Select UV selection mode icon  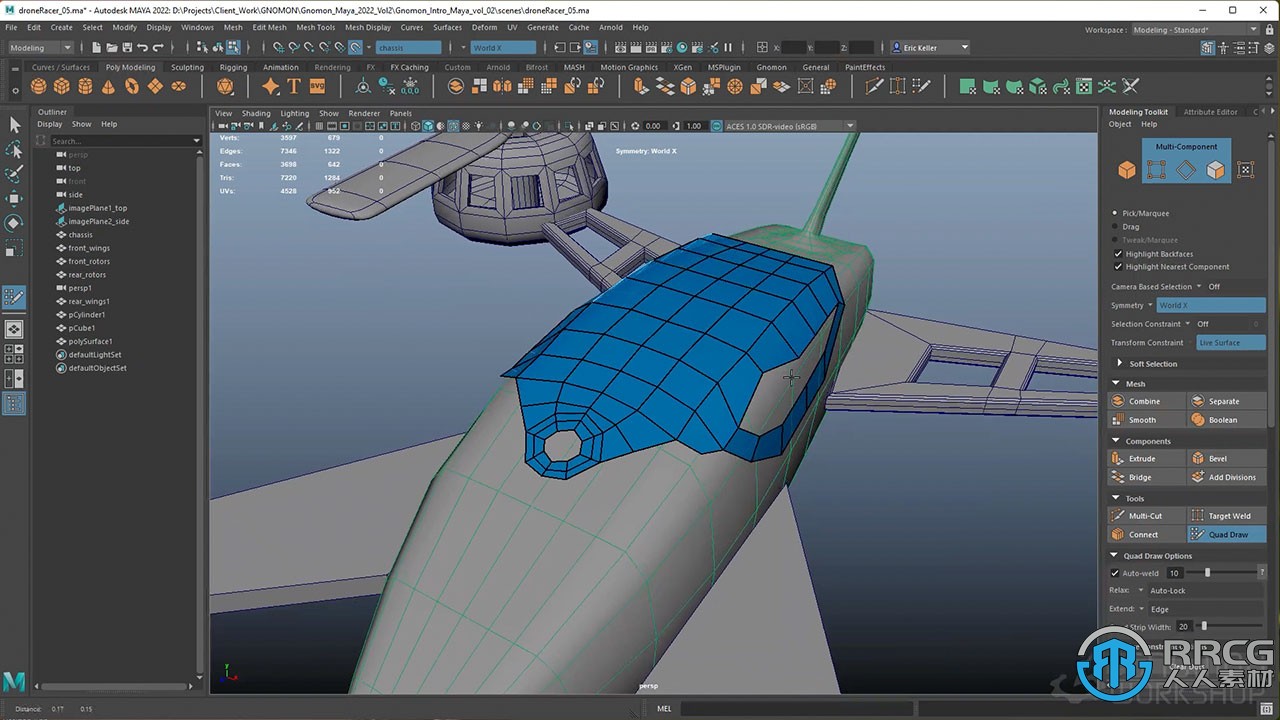(1245, 170)
